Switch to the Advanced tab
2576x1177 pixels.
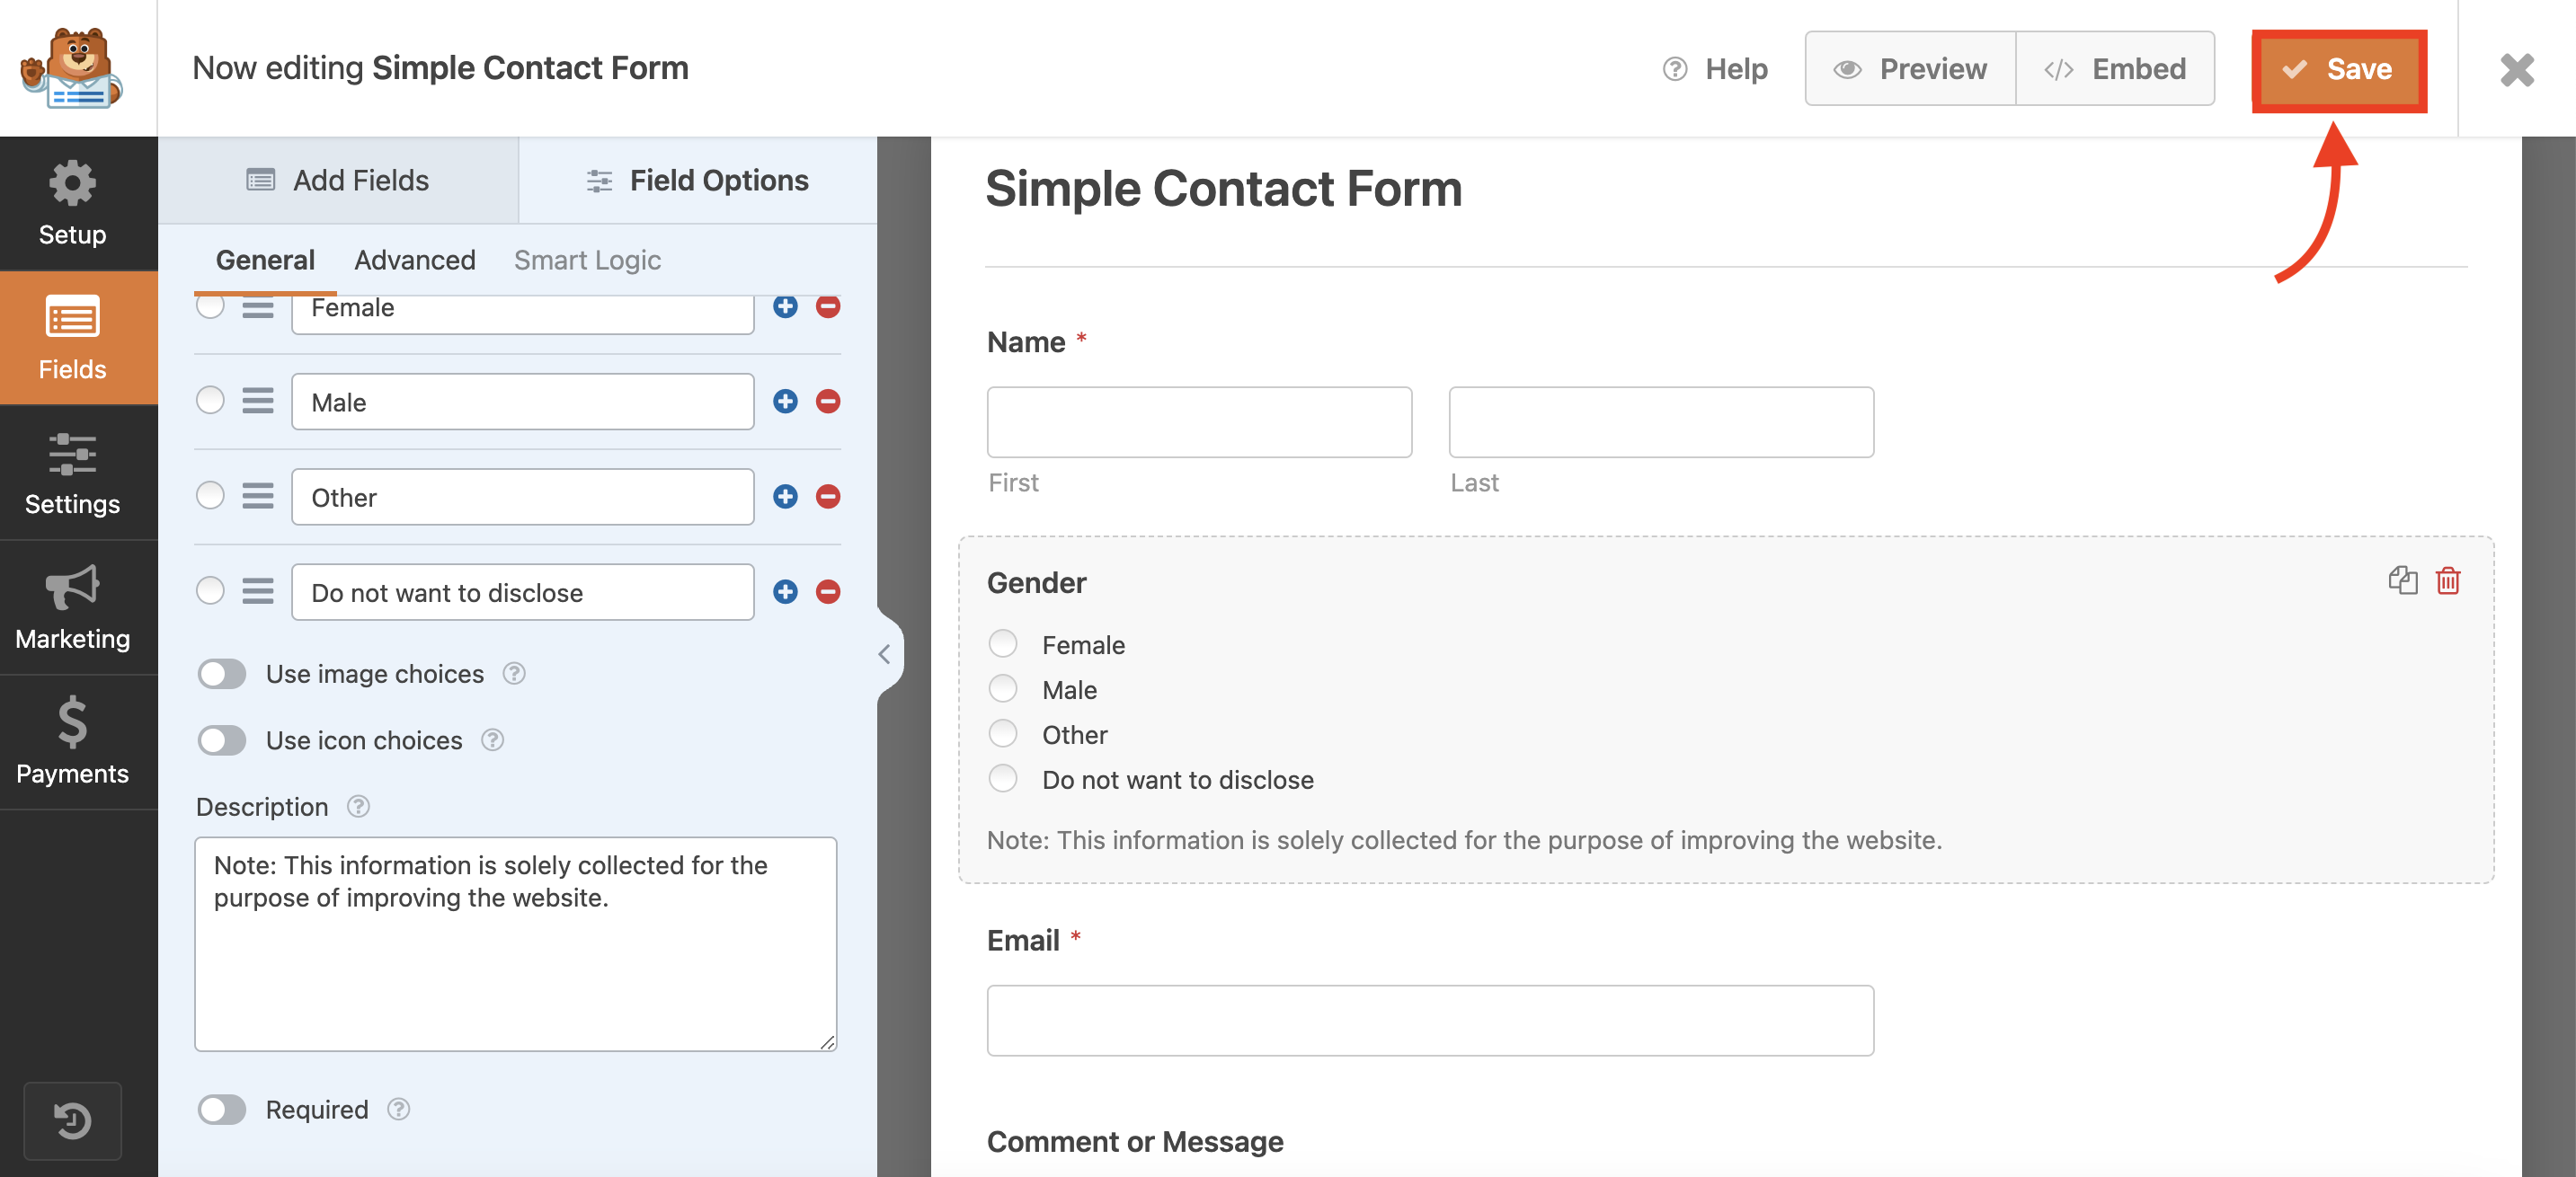tap(414, 258)
